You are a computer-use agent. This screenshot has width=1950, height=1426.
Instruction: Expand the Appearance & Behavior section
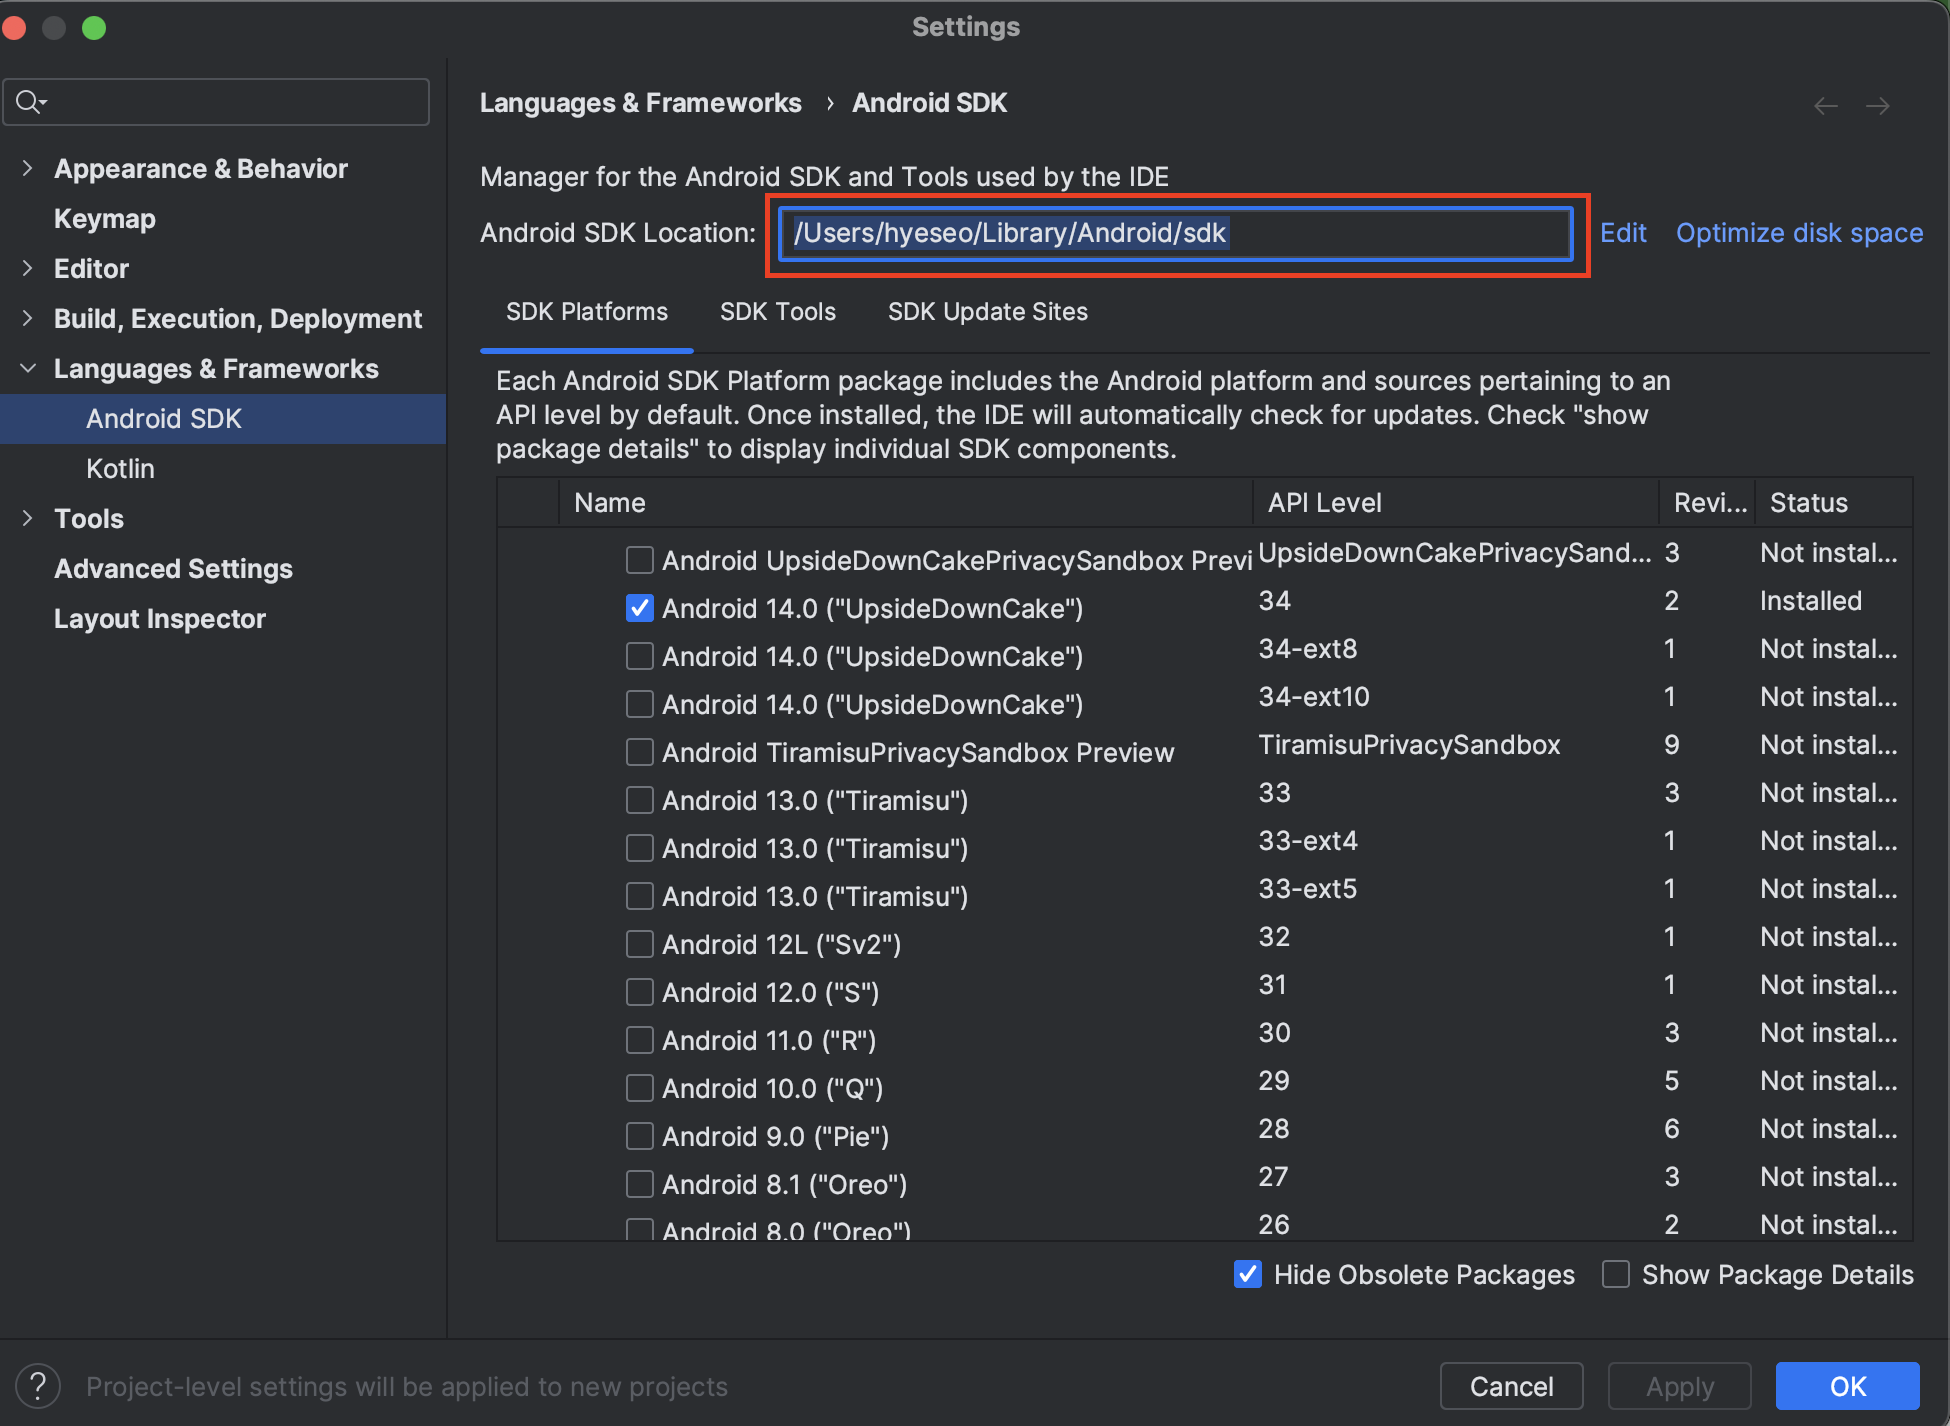[28, 168]
